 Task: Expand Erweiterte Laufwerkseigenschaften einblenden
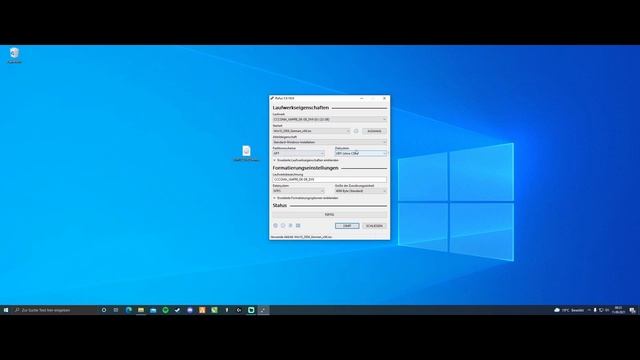(x=306, y=160)
